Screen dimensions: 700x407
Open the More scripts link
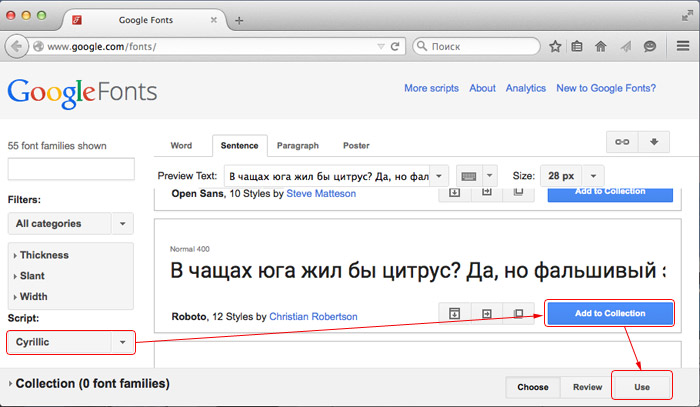[431, 88]
